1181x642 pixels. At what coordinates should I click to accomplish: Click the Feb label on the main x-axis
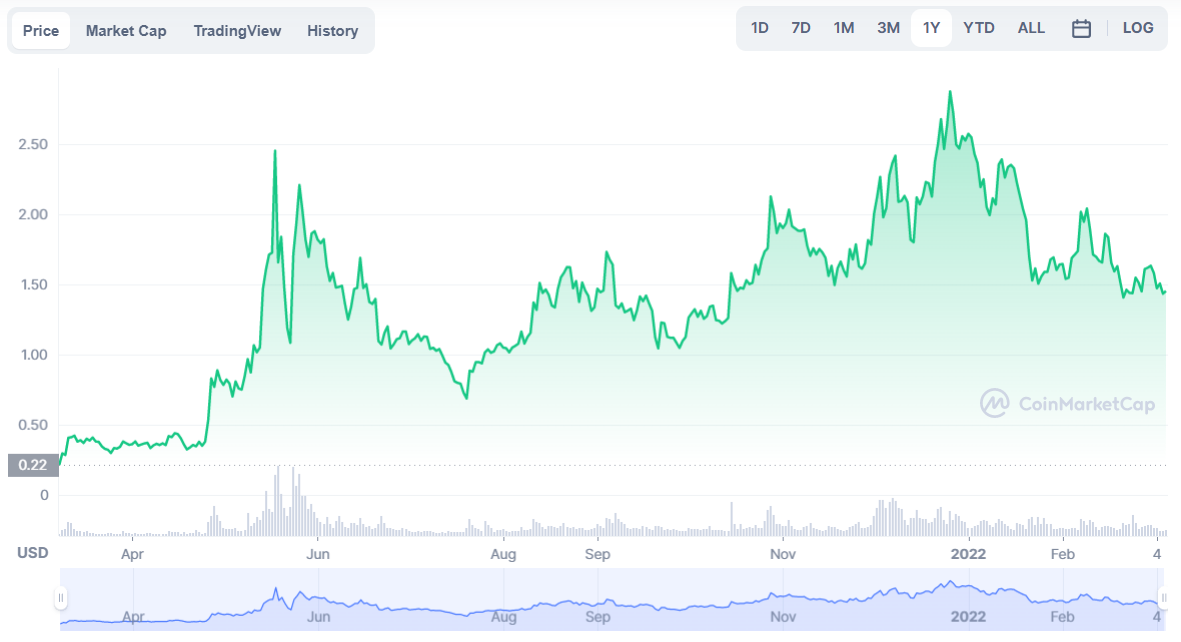pos(1063,554)
